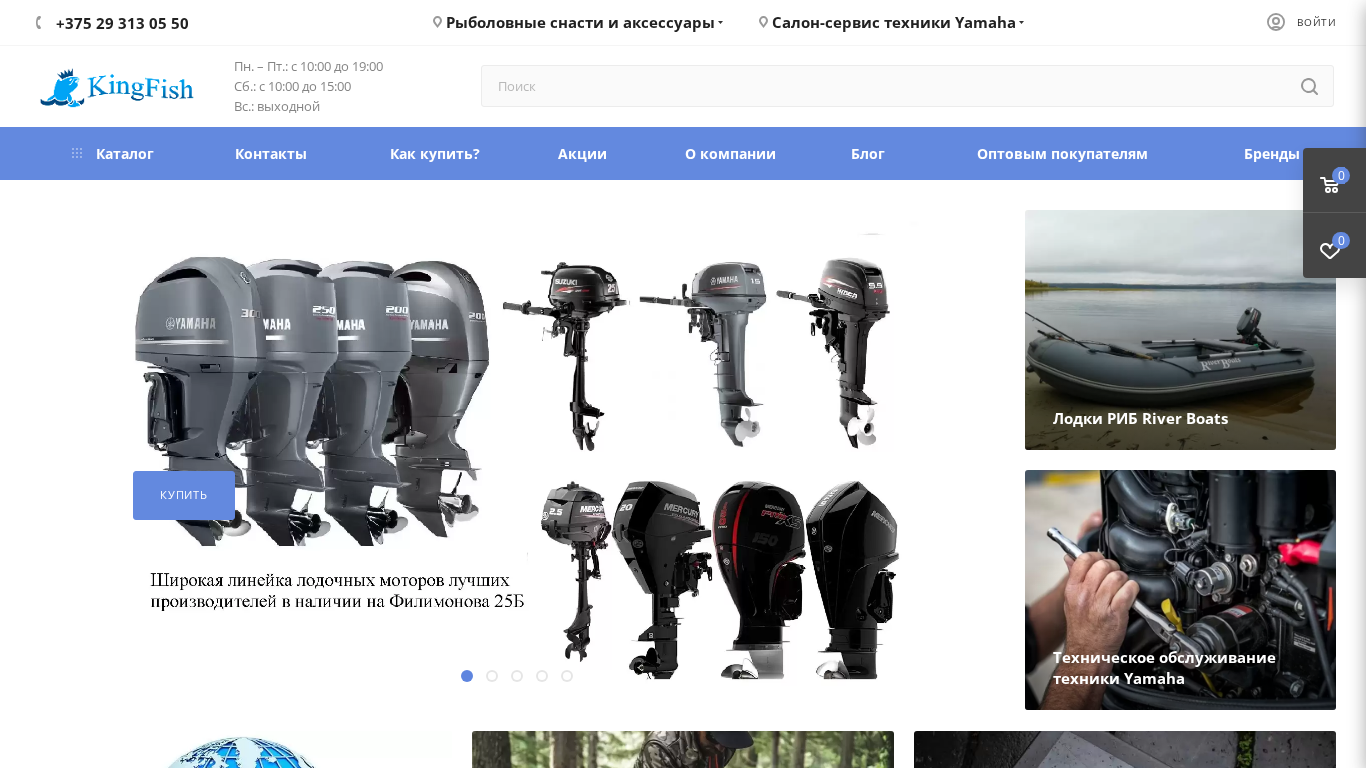The image size is (1366, 768).
Task: Open the Блог menu item
Action: pyautogui.click(x=868, y=154)
